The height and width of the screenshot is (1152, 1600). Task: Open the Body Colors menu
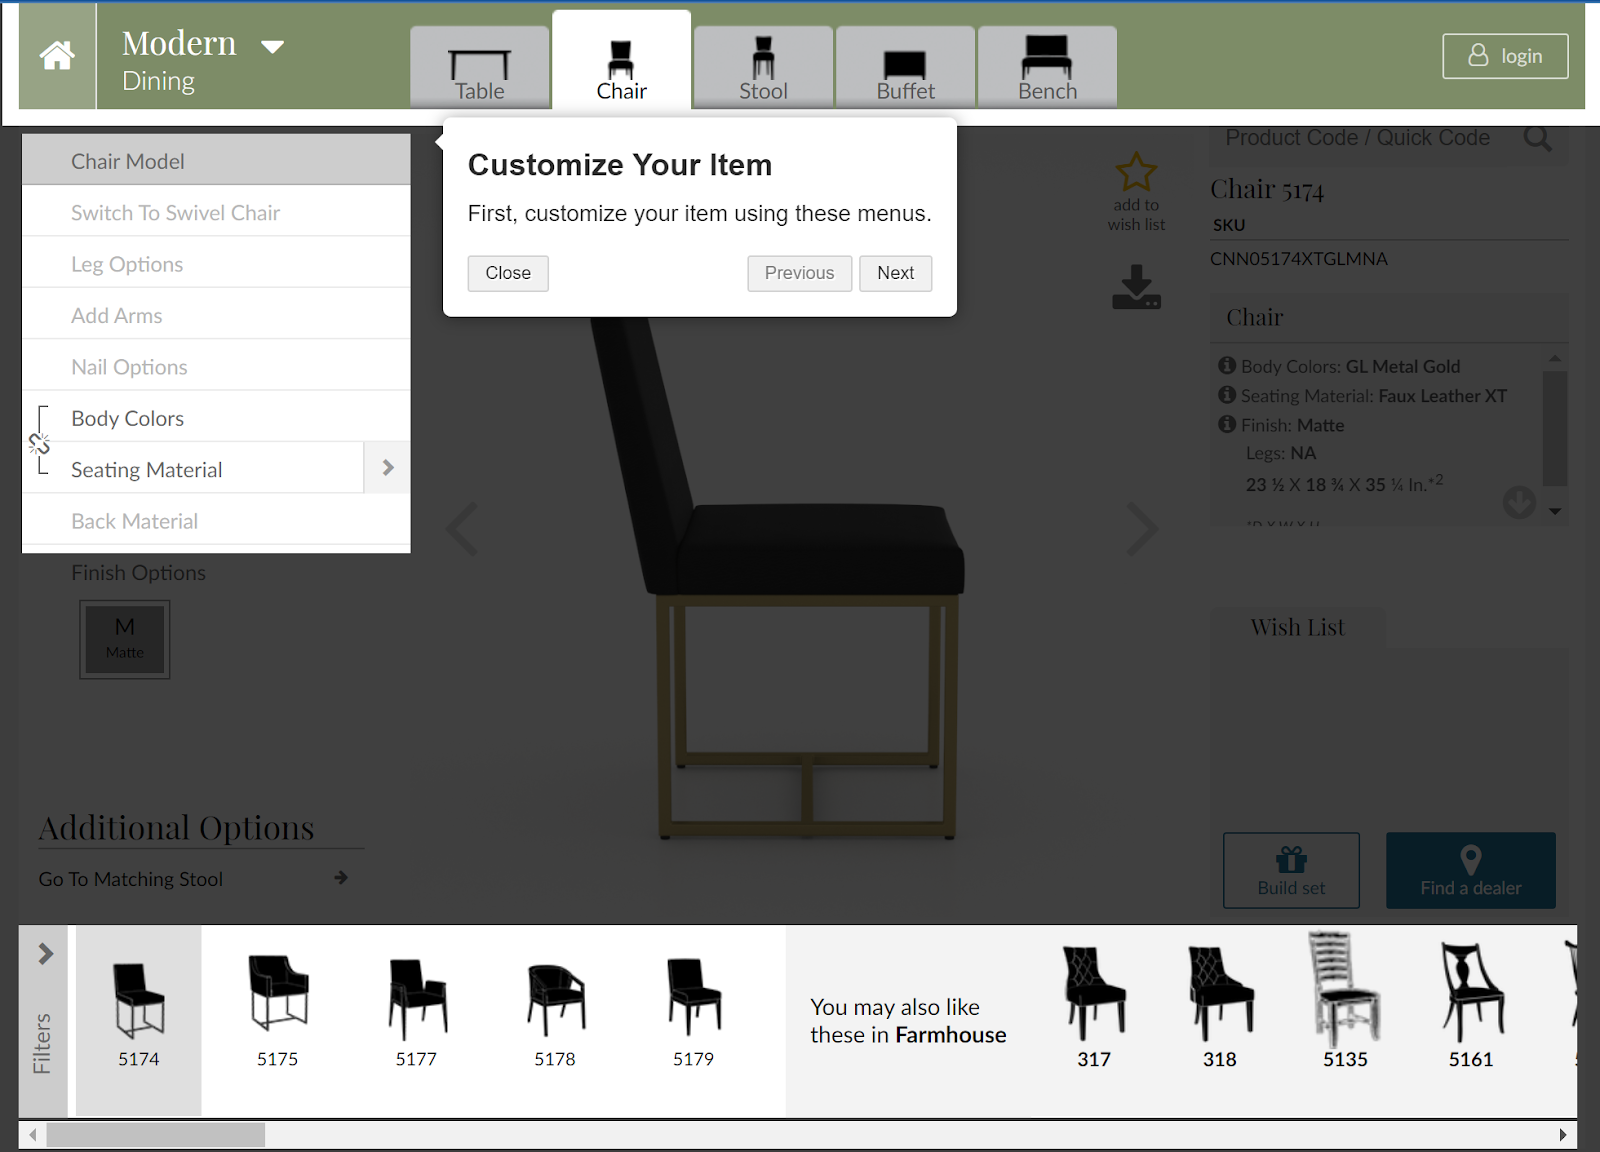pyautogui.click(x=216, y=418)
